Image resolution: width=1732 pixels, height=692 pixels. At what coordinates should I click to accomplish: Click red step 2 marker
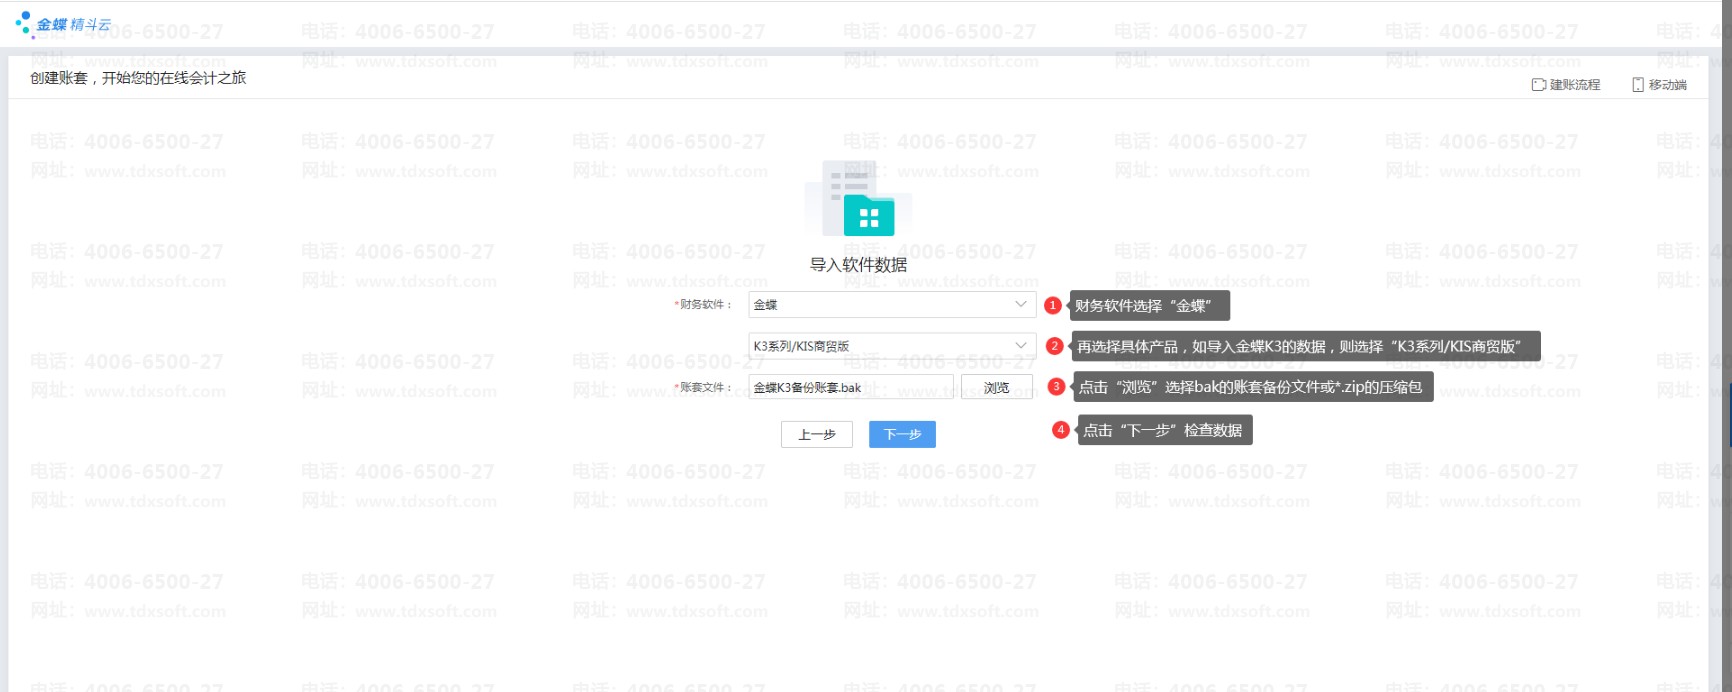click(x=1054, y=346)
